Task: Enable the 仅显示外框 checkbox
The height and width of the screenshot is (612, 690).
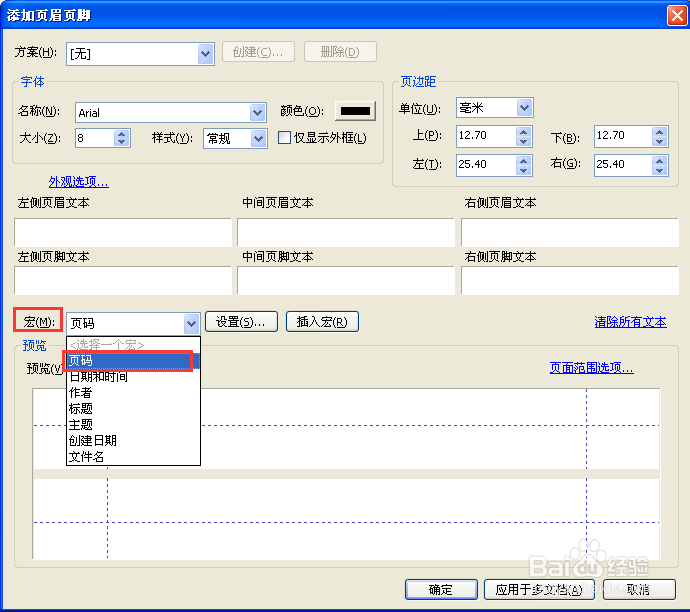Action: [x=285, y=138]
